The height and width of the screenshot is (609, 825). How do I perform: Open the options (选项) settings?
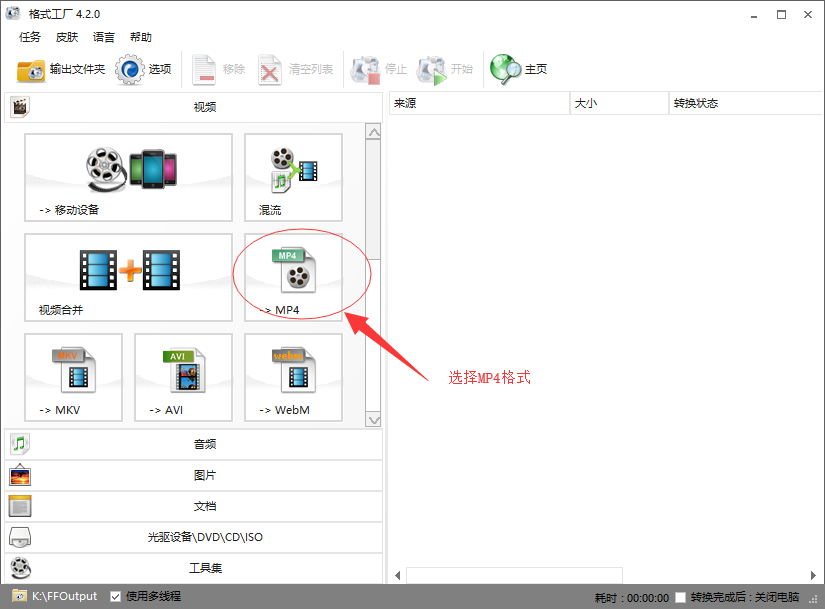click(x=145, y=69)
